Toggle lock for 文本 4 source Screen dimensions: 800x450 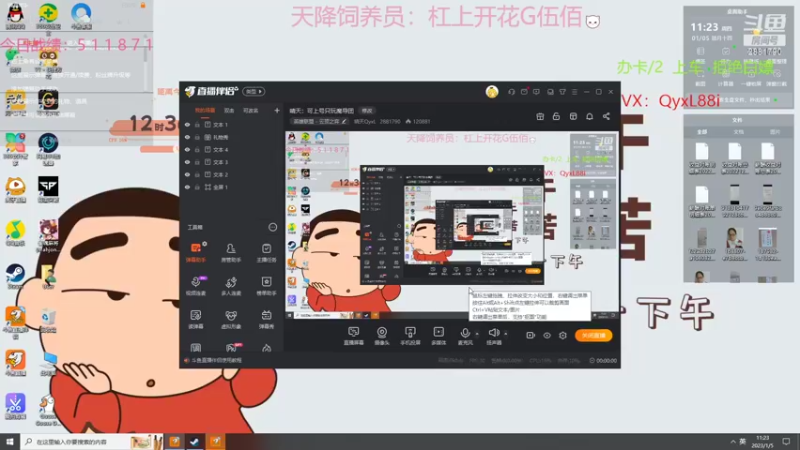(197, 149)
